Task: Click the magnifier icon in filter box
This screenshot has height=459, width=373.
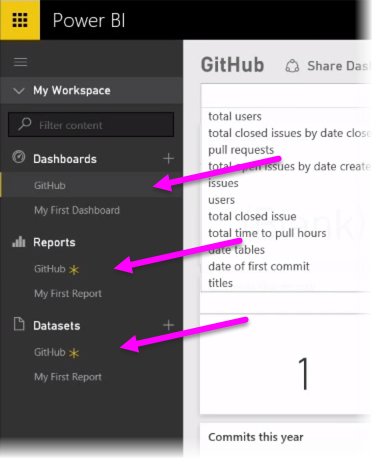Action: pos(25,124)
